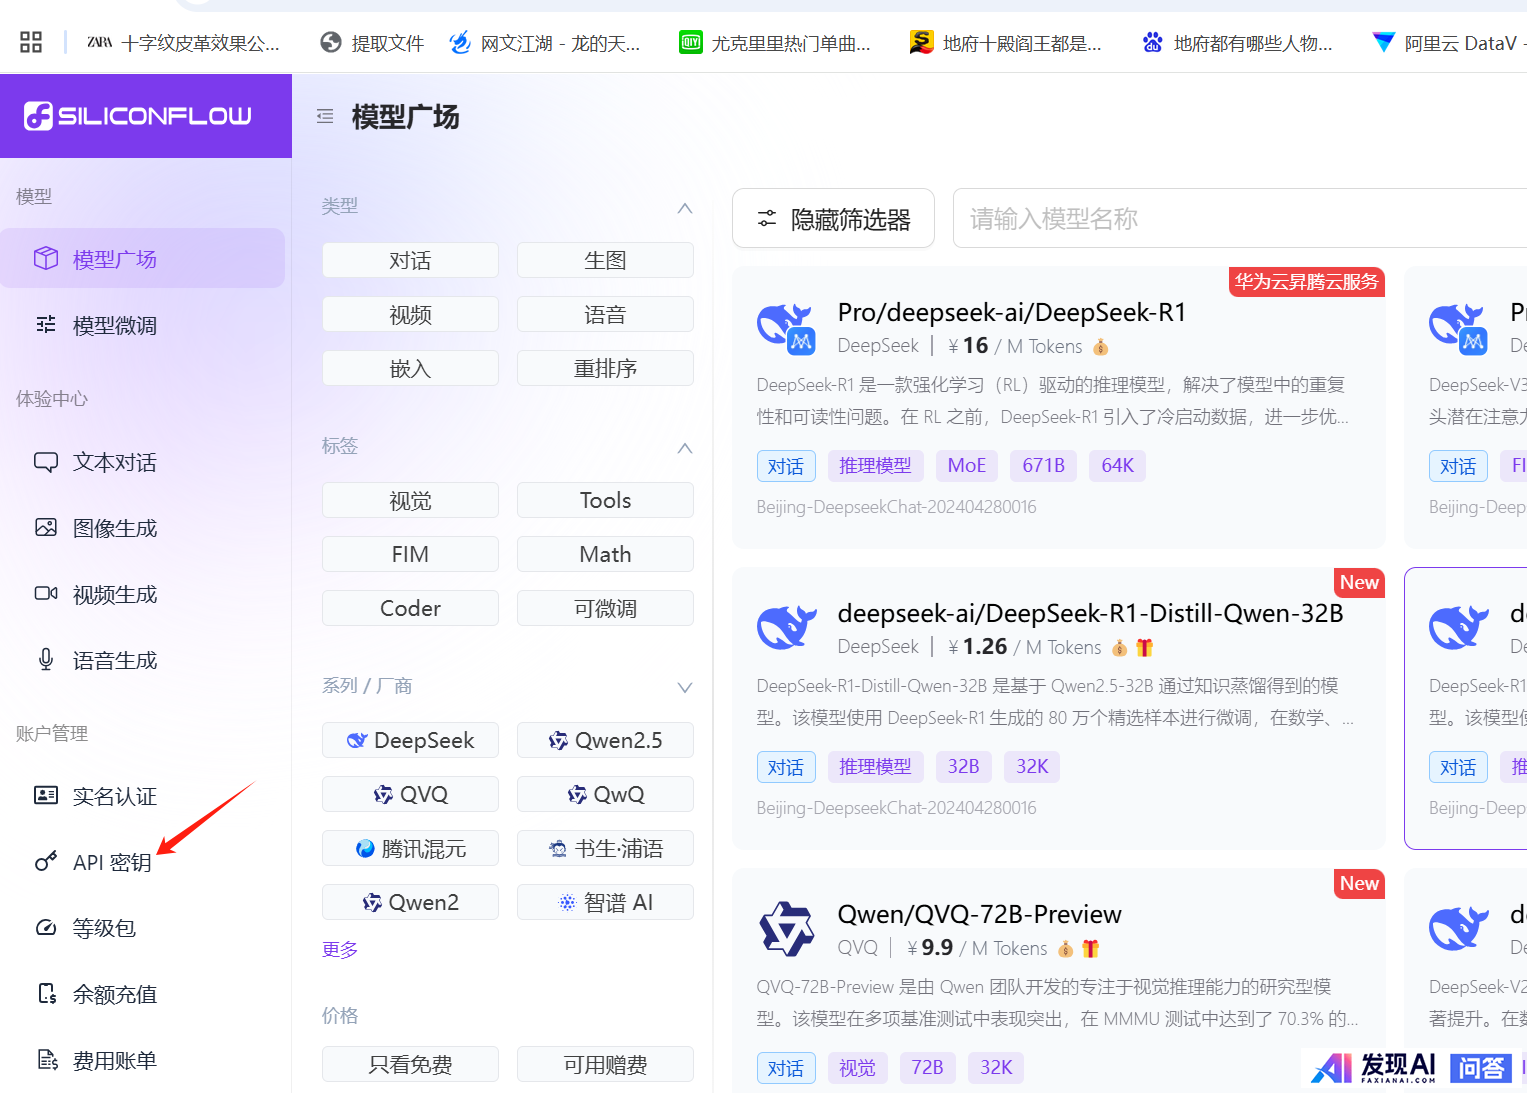Open 模型微调 in the sidebar
This screenshot has width=1527, height=1093.
[142, 325]
